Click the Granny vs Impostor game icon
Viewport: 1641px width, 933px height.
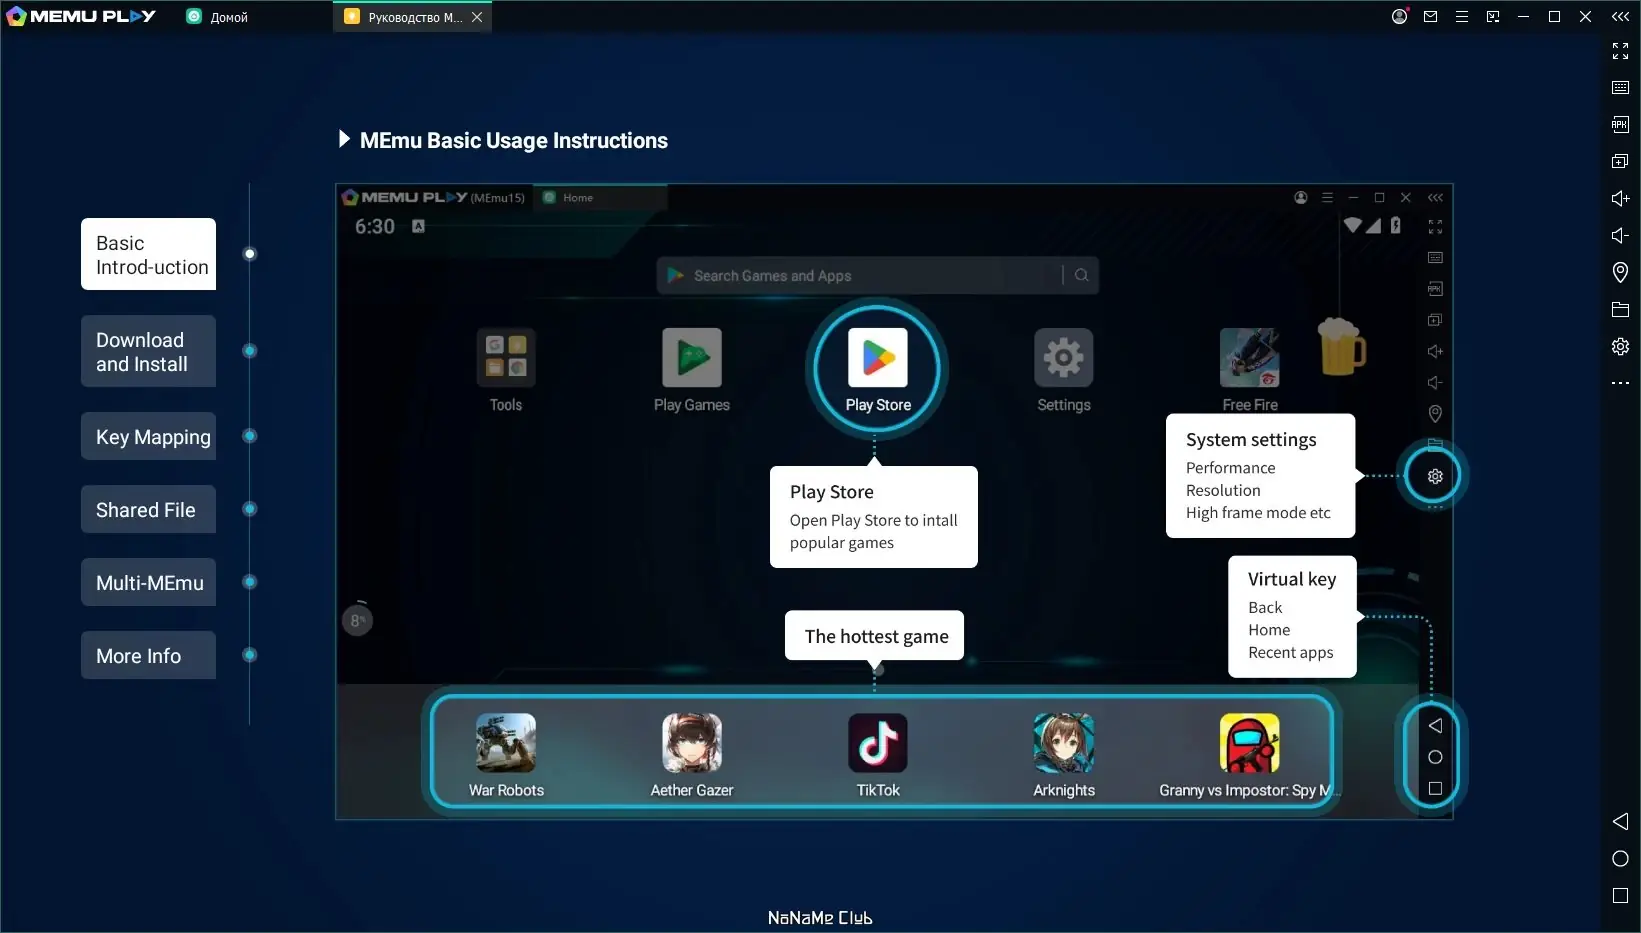click(1250, 743)
